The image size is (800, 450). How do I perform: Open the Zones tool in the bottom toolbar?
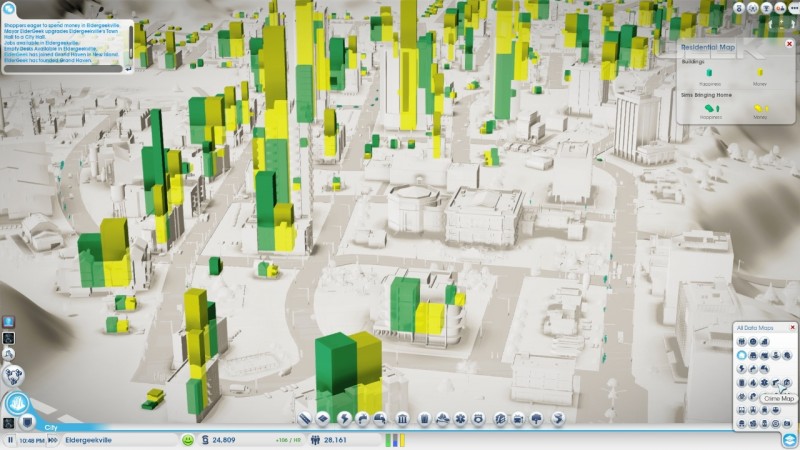323,419
